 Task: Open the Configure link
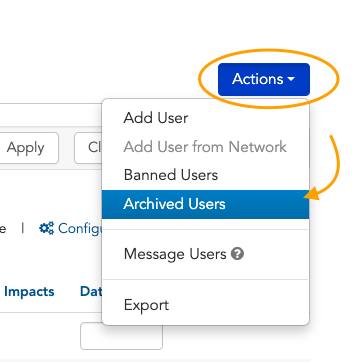[81, 228]
